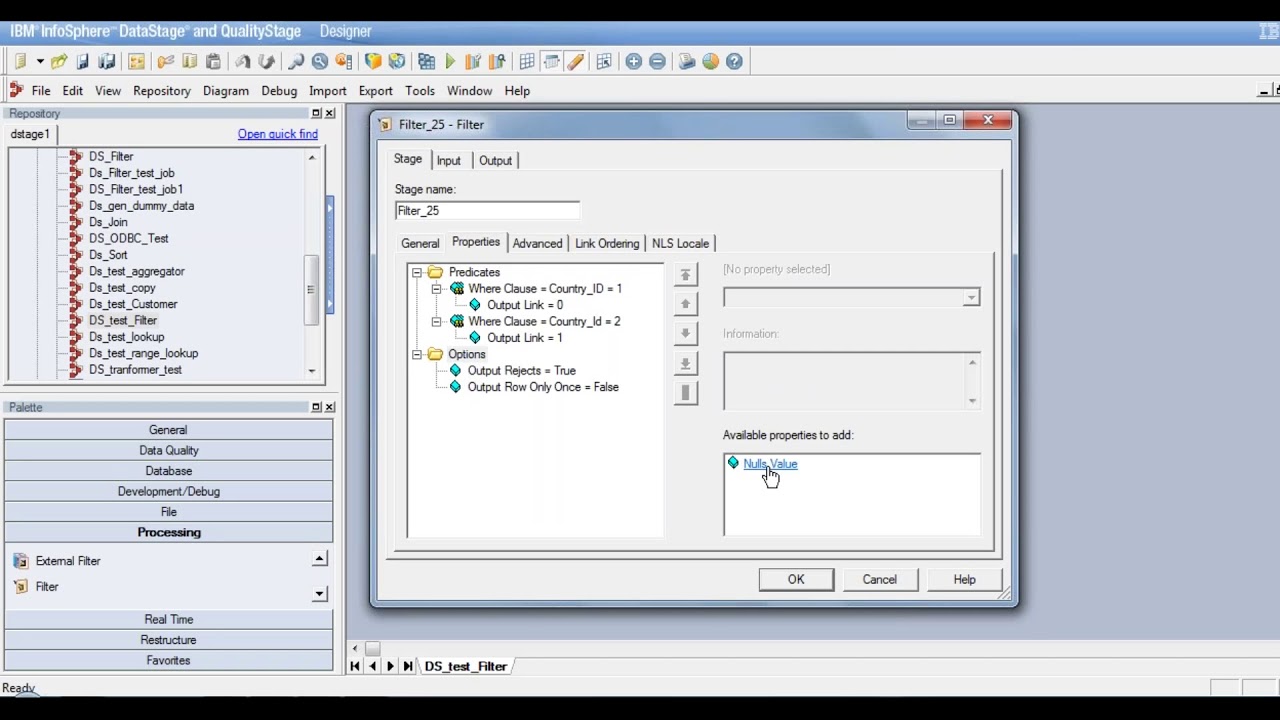Image resolution: width=1280 pixels, height=720 pixels.
Task: Switch to the NLS Locale tab
Action: [x=680, y=244]
